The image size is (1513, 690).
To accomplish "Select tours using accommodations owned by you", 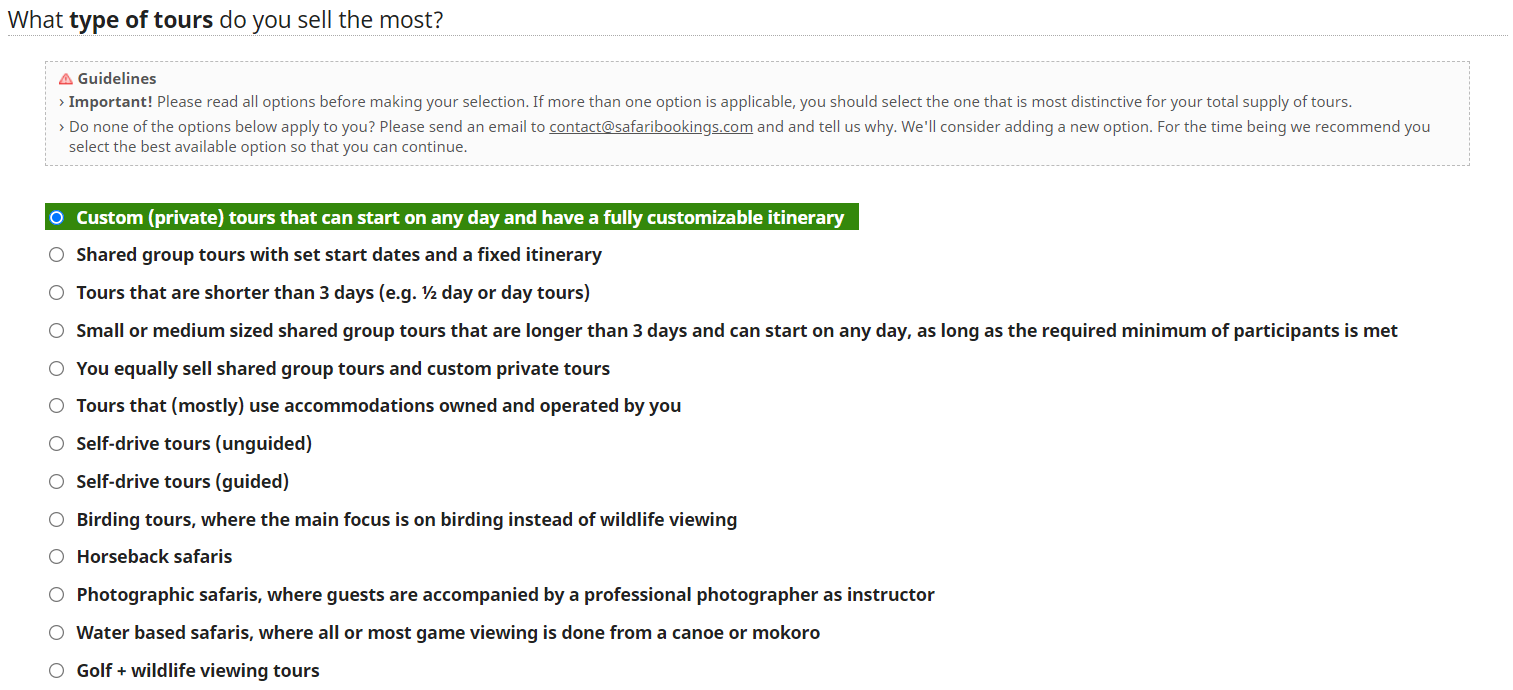I will pos(57,406).
